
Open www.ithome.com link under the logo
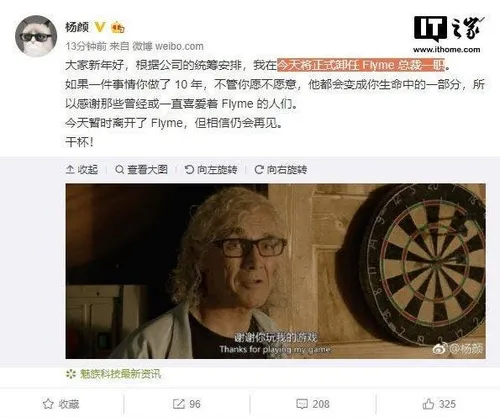tap(447, 50)
